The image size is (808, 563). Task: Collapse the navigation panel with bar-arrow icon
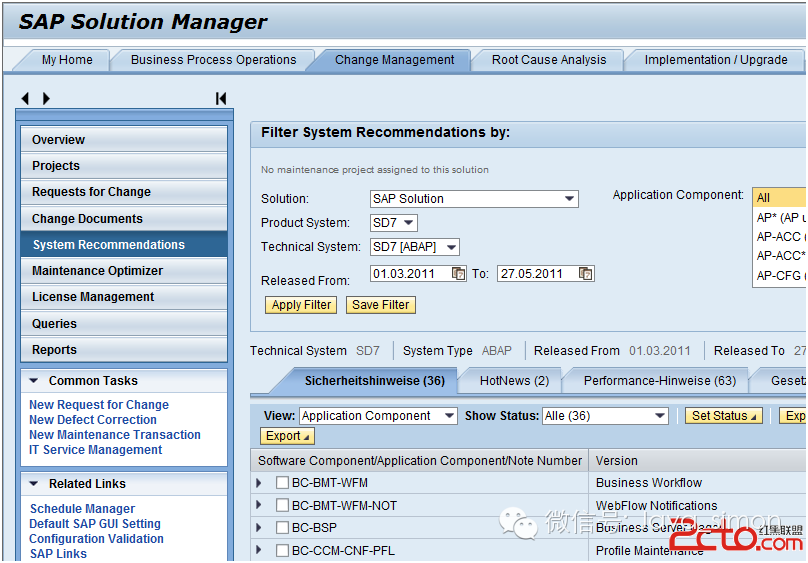point(221,98)
